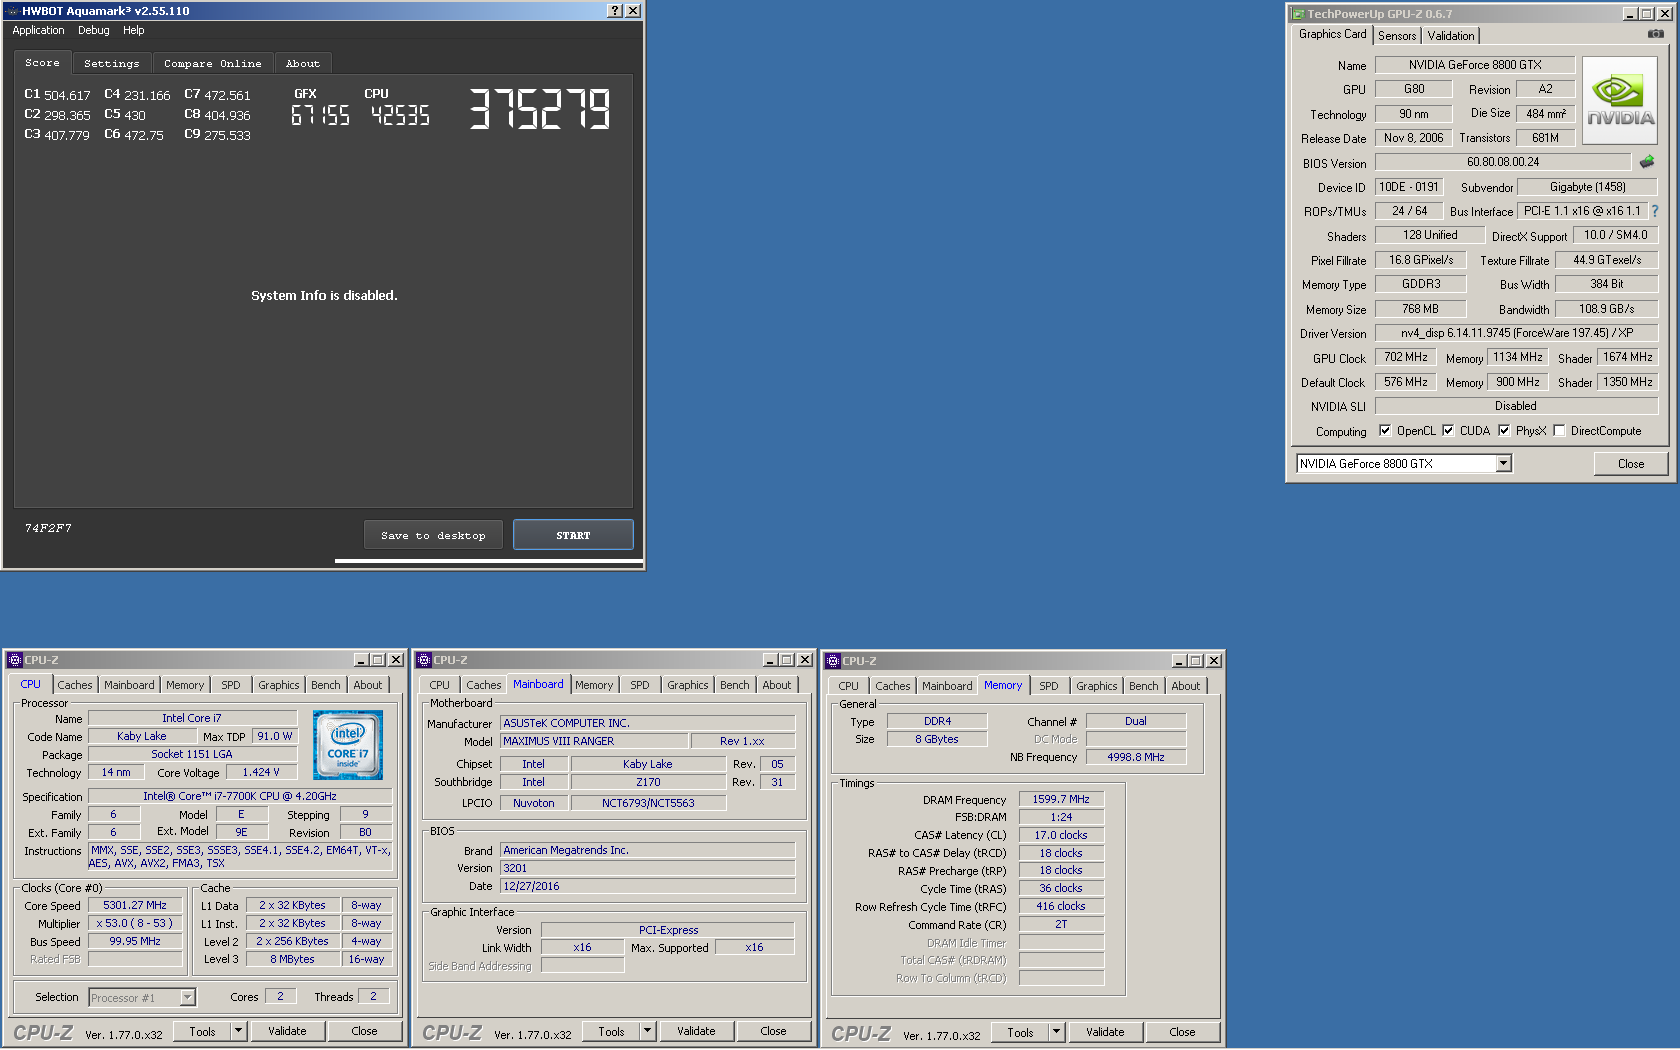Click the Aquamark benchmark progress bar
Screen dimensions: 1680x1050
(489, 561)
